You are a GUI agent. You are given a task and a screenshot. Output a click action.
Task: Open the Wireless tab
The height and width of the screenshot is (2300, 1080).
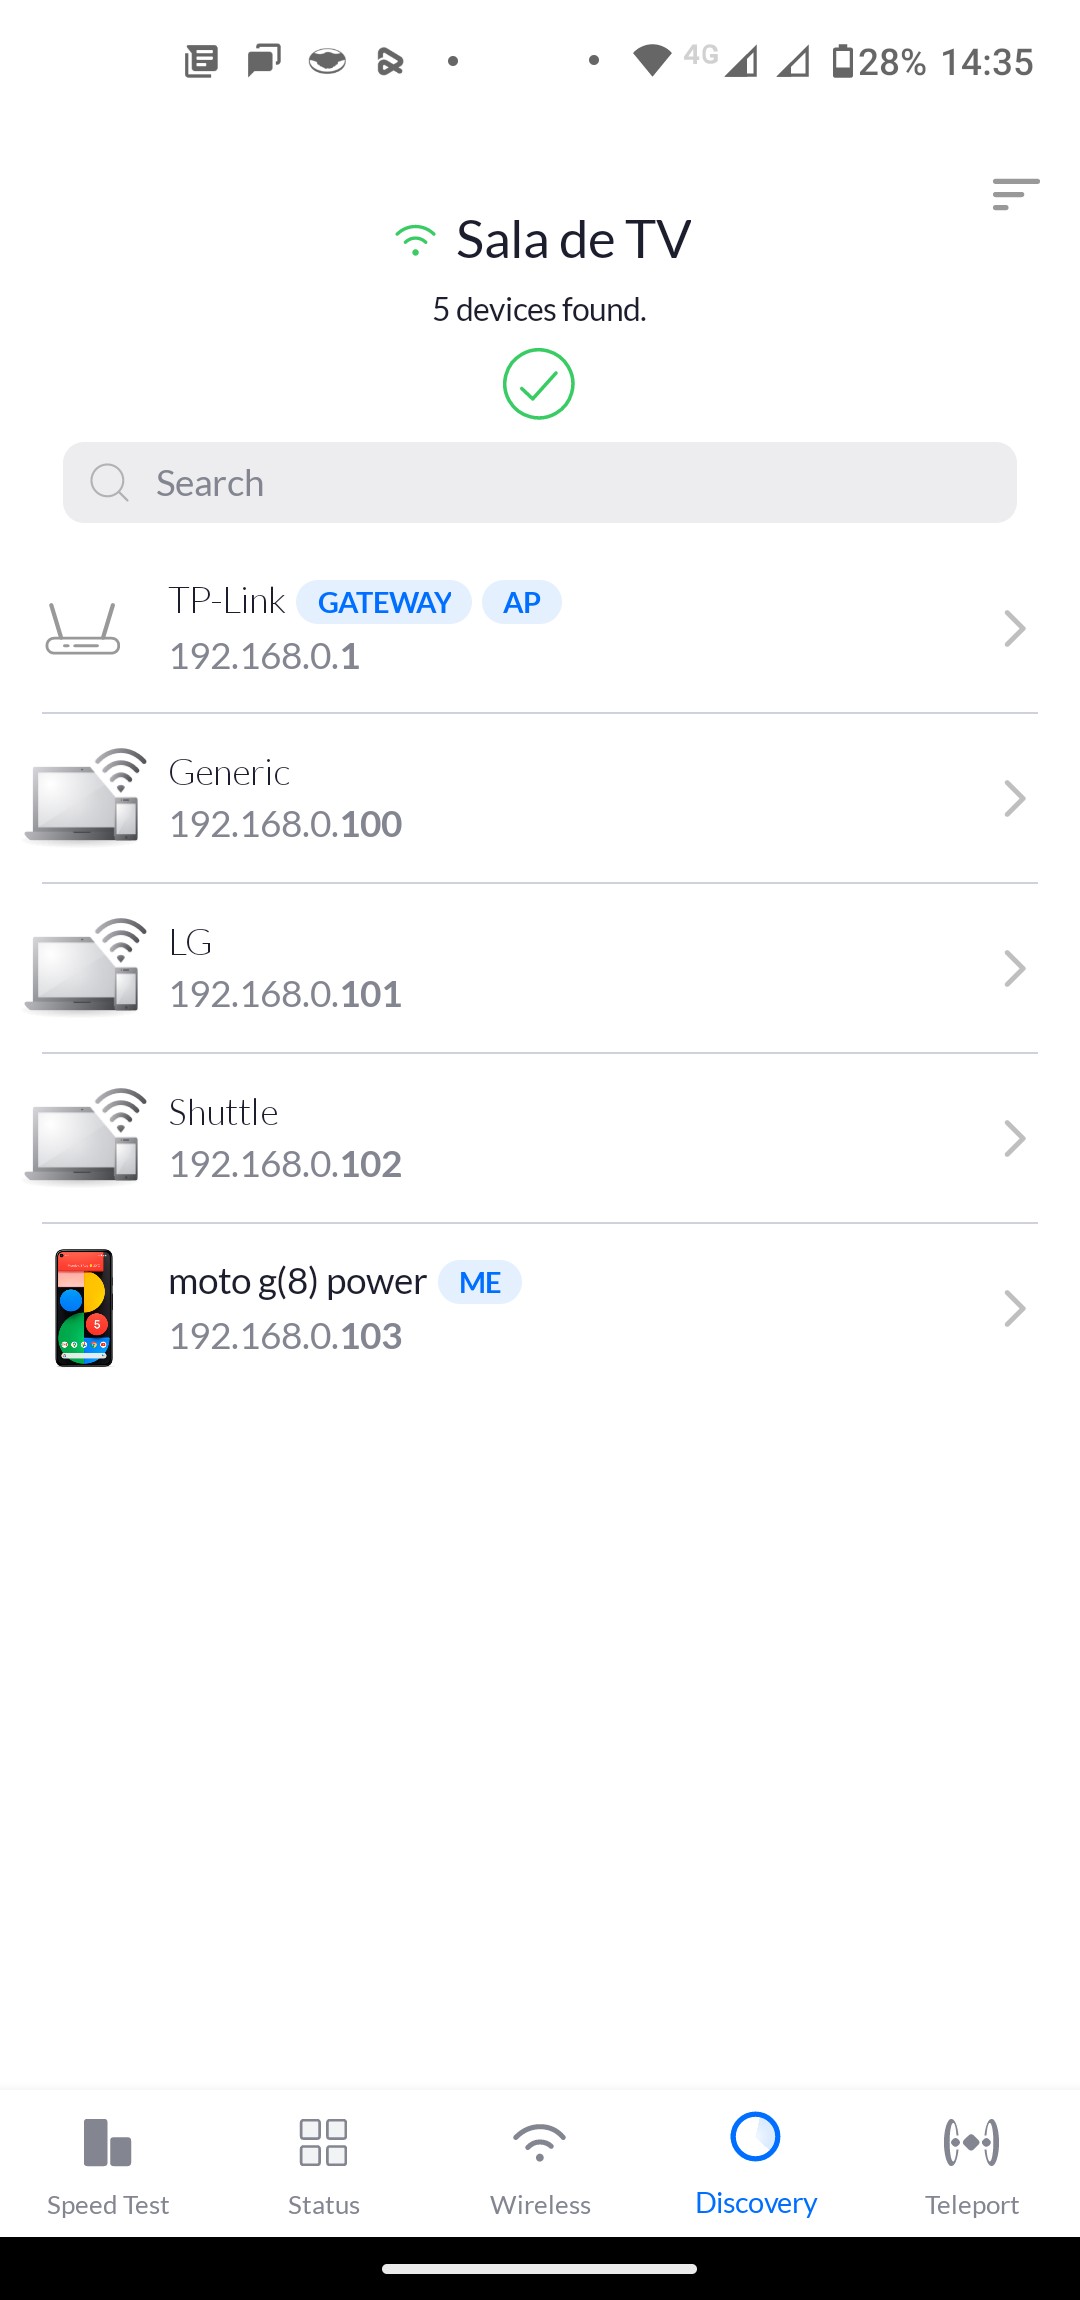540,2164
